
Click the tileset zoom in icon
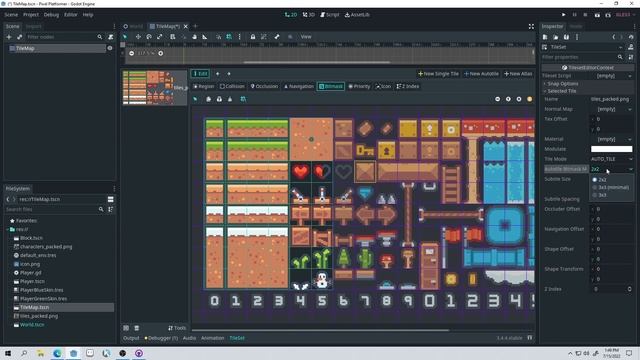tap(519, 99)
